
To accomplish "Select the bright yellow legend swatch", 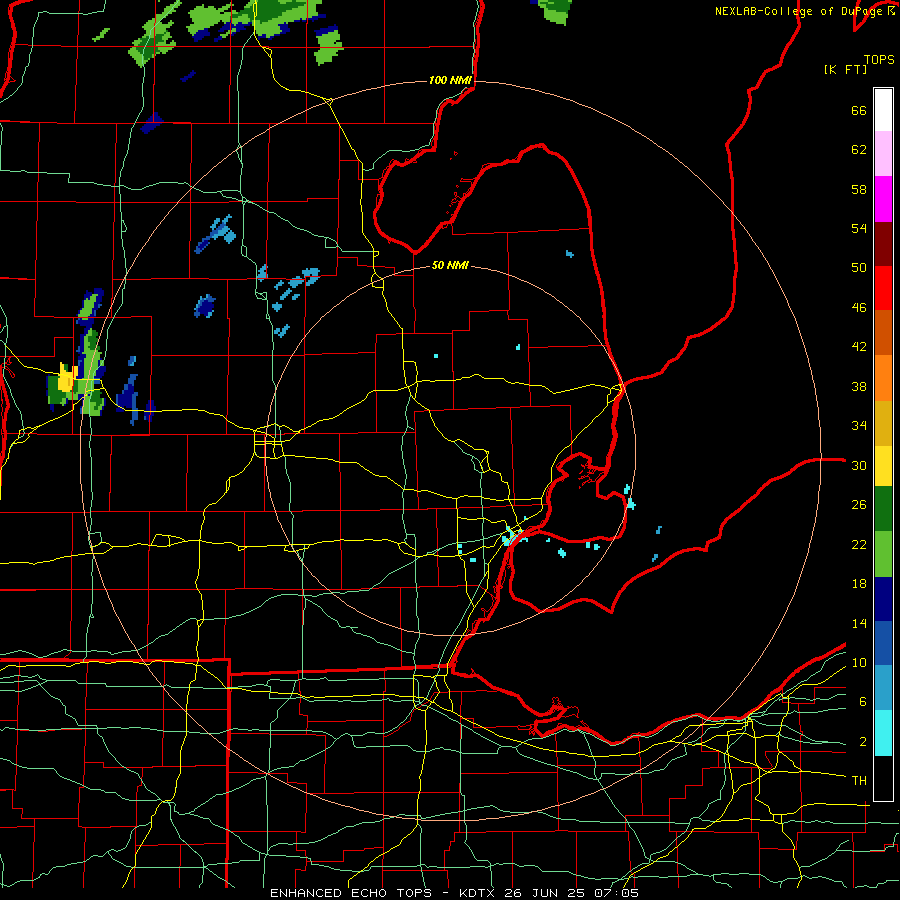I will tap(883, 466).
